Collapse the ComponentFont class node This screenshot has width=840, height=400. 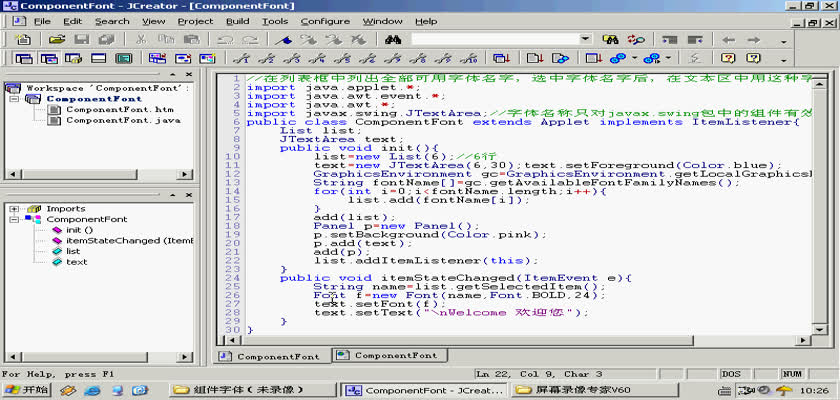pos(13,219)
